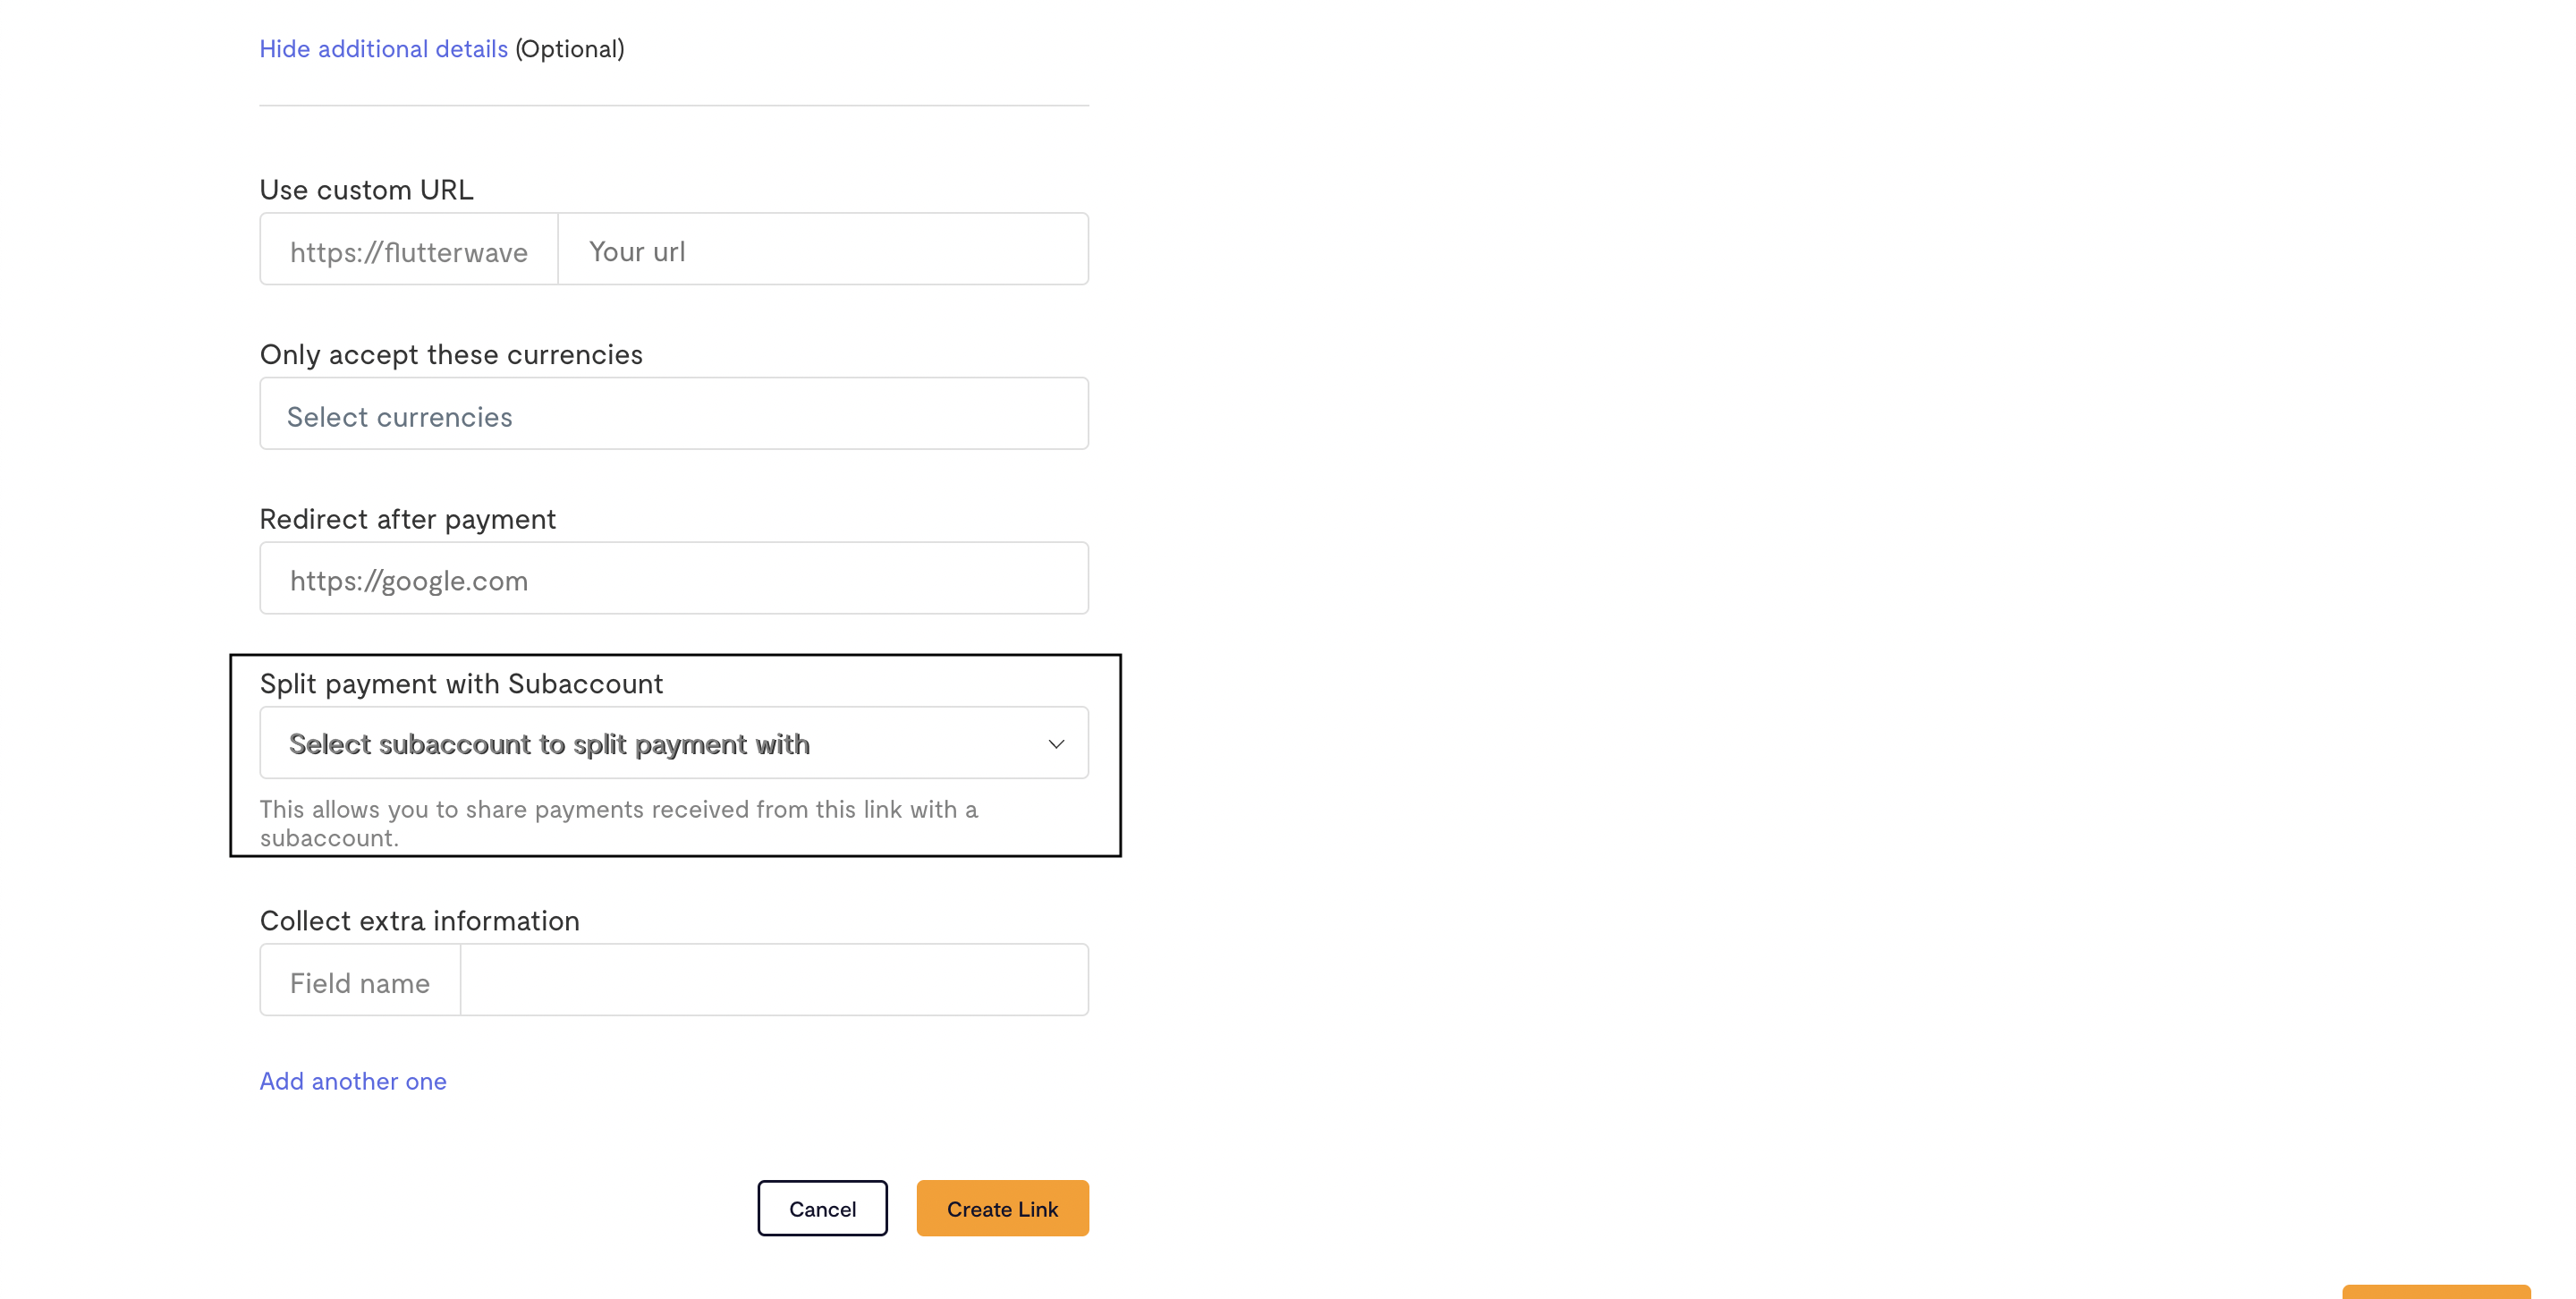Click the Create Link button

click(1001, 1208)
